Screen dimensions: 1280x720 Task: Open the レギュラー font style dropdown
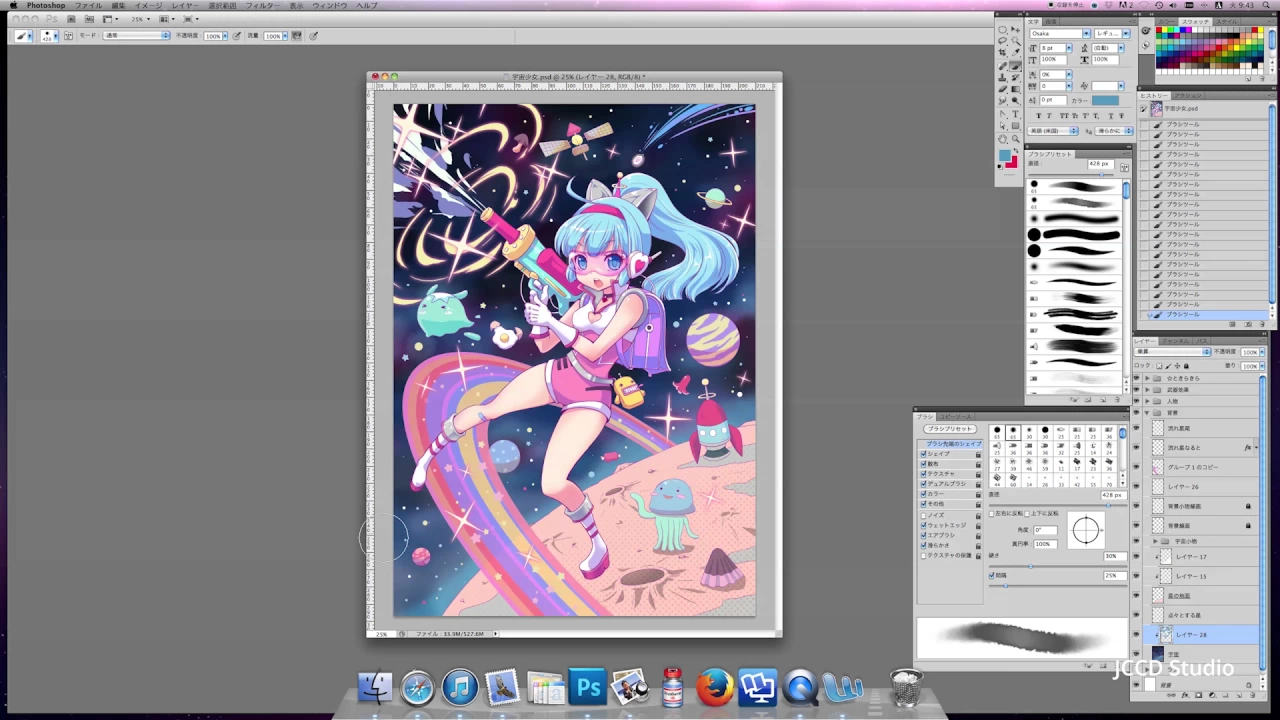pos(1126,34)
